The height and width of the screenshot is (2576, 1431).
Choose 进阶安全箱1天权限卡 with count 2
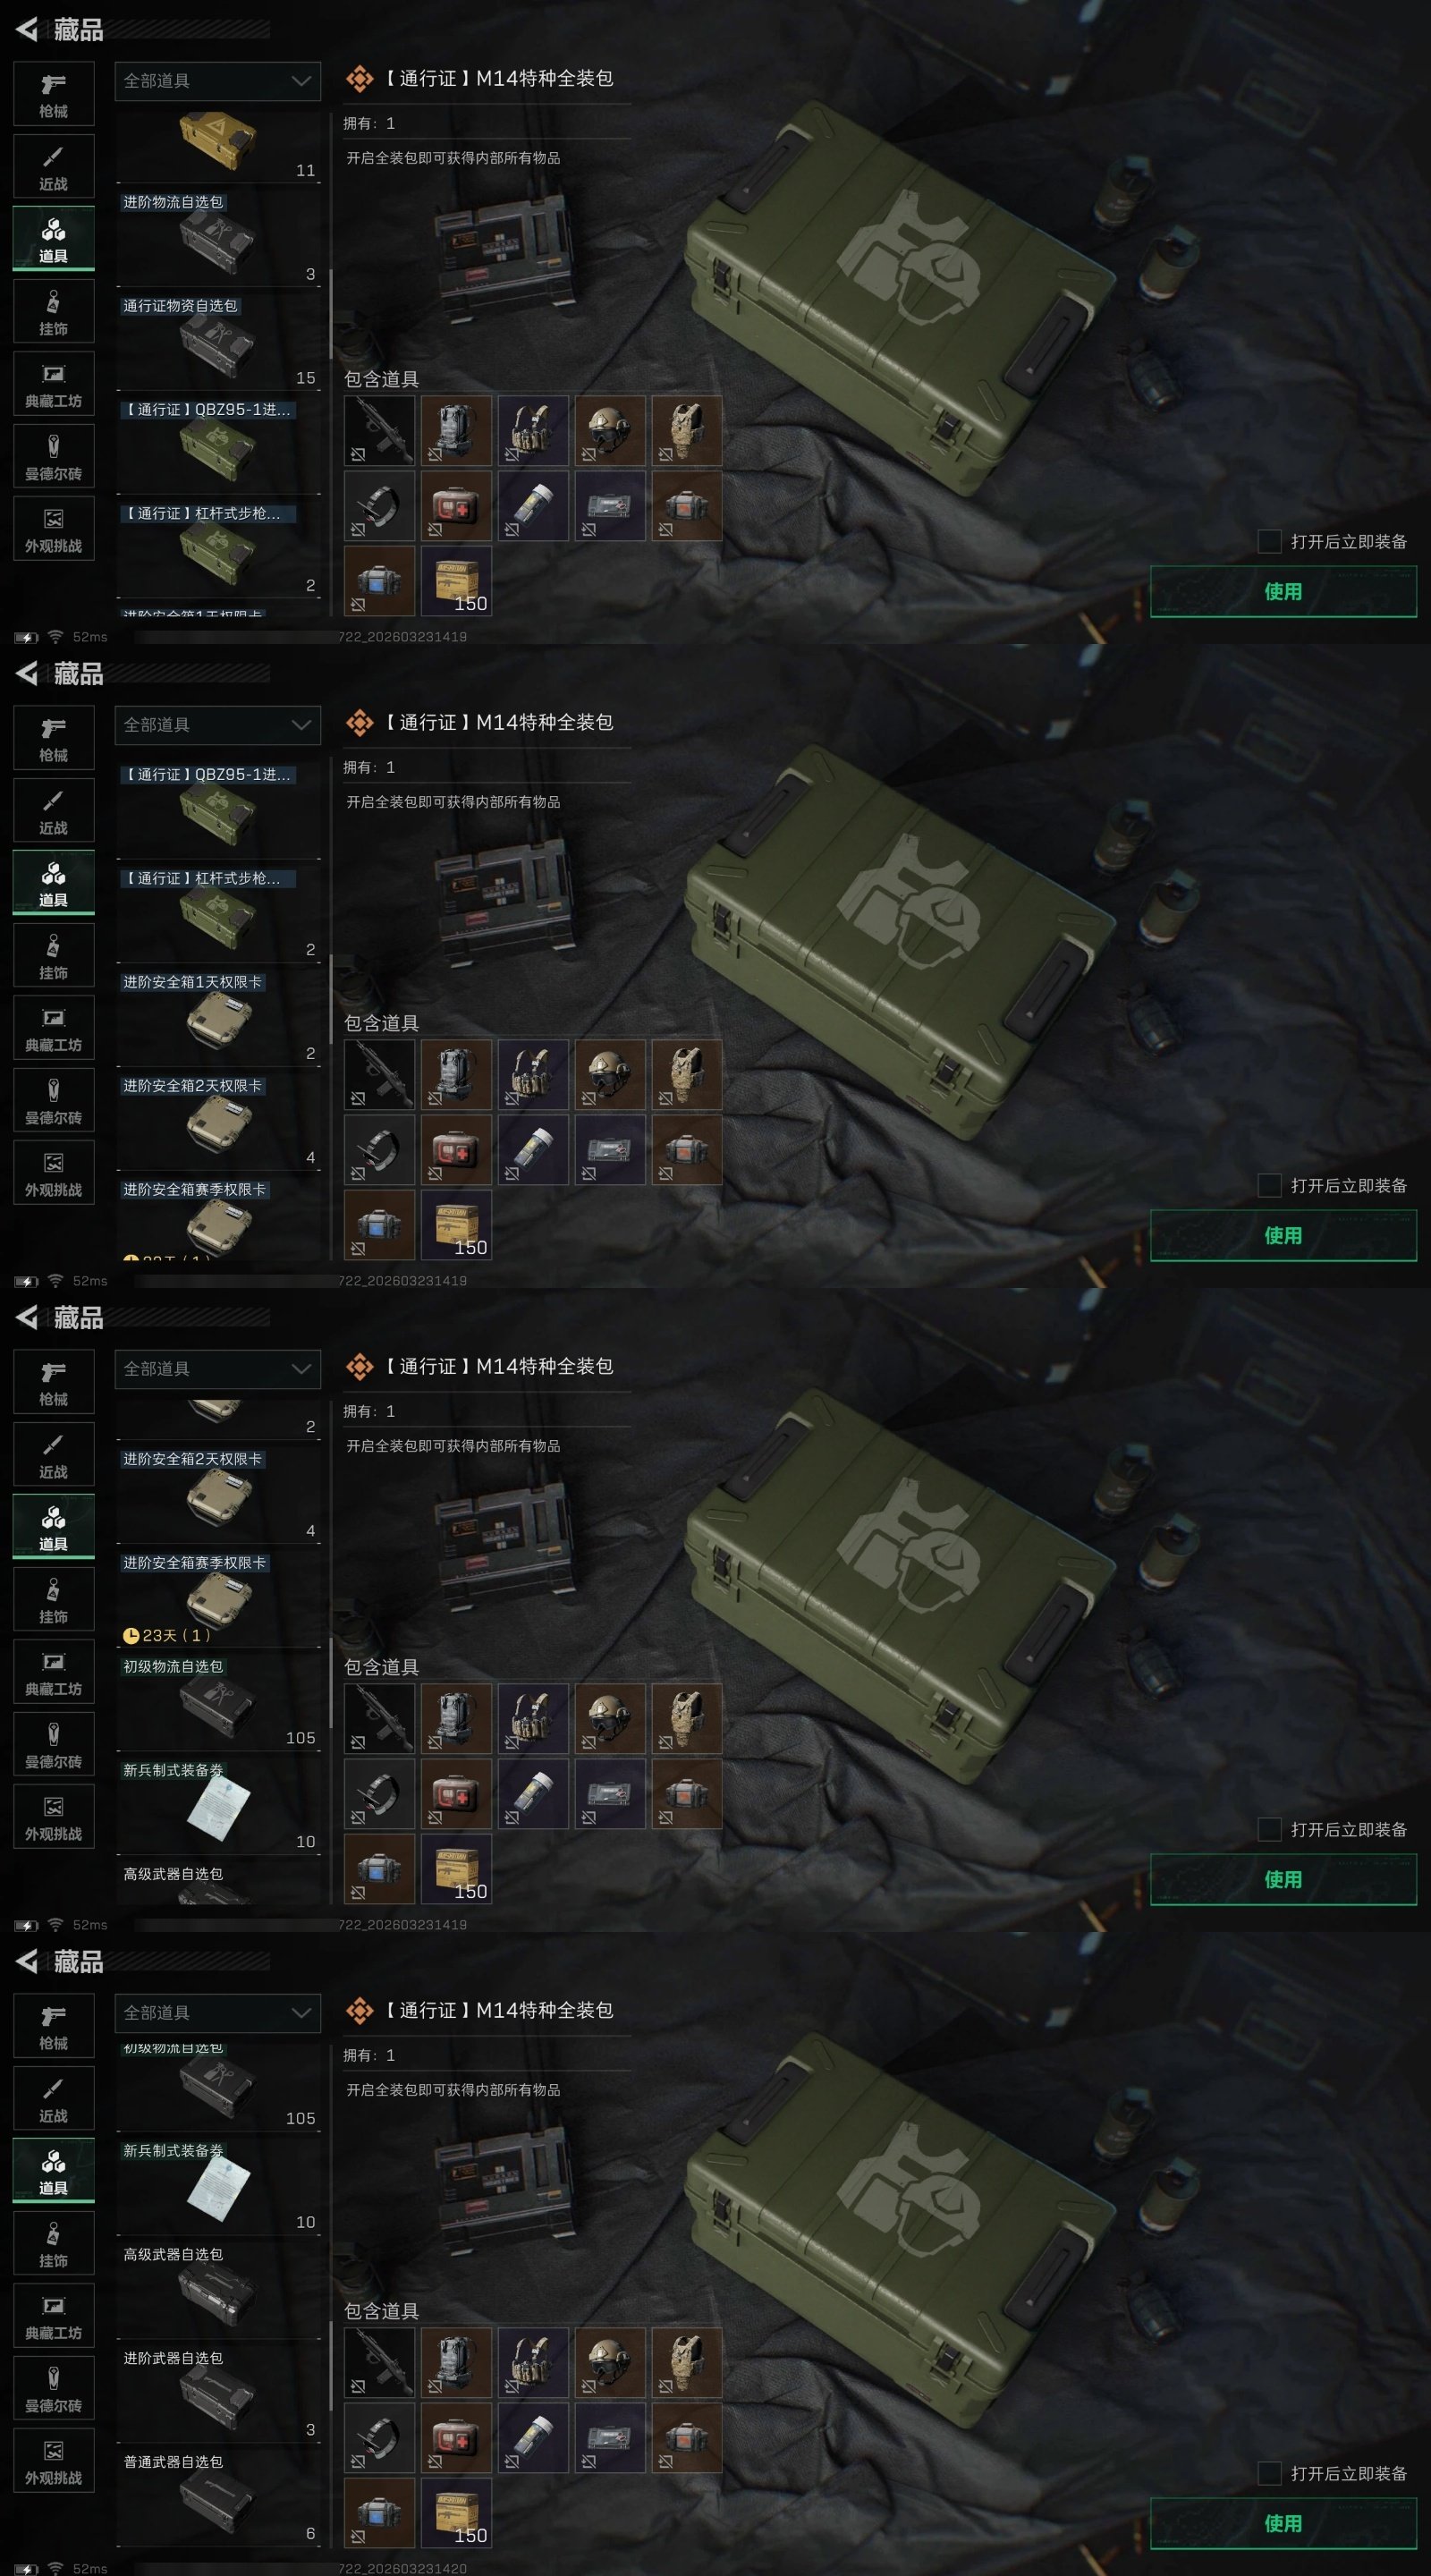pos(218,1018)
